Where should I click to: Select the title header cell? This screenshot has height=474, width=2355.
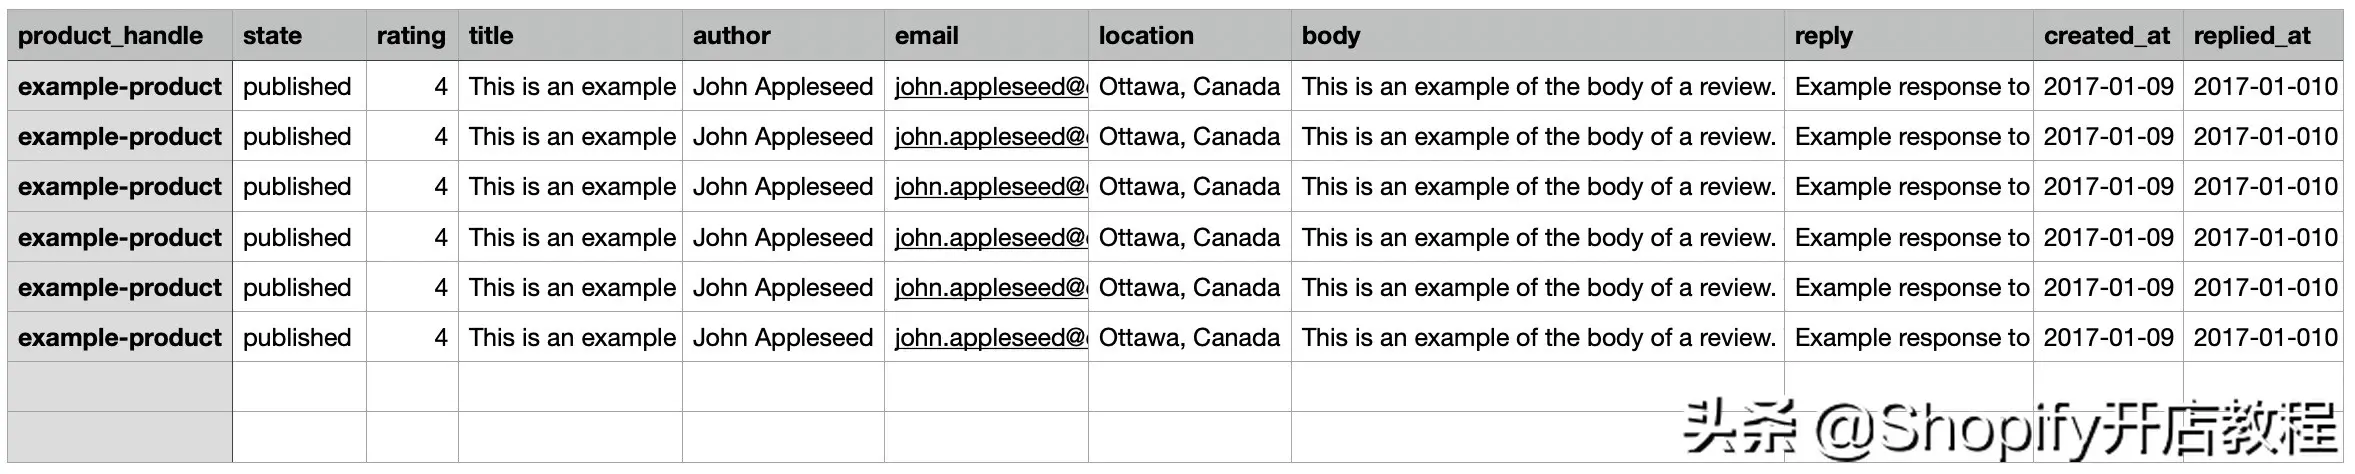(570, 36)
